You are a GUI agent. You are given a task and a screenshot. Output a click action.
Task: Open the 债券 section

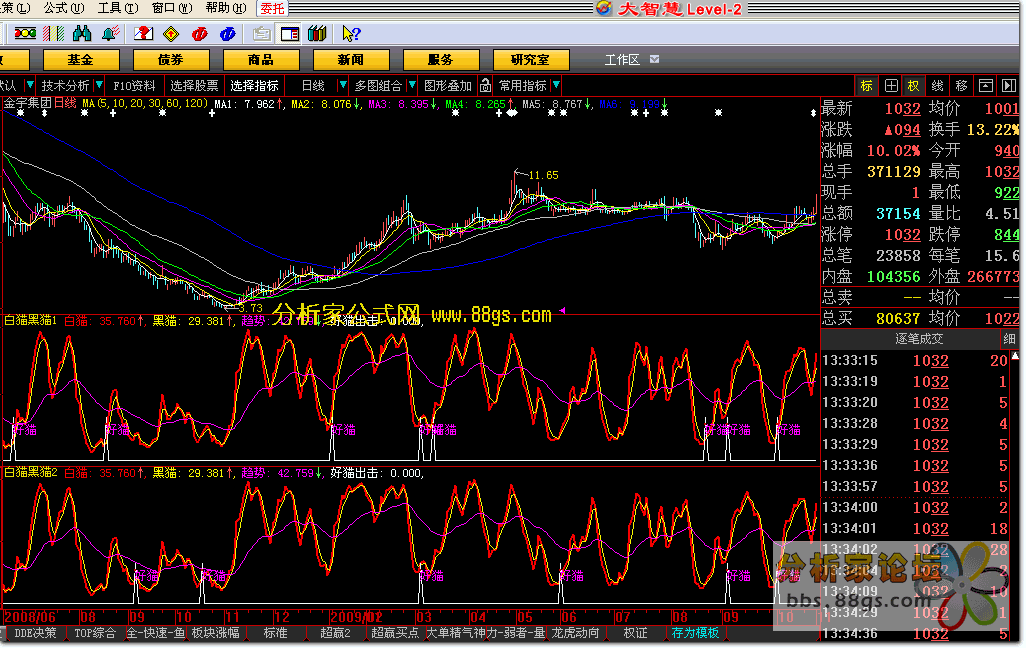[171, 60]
